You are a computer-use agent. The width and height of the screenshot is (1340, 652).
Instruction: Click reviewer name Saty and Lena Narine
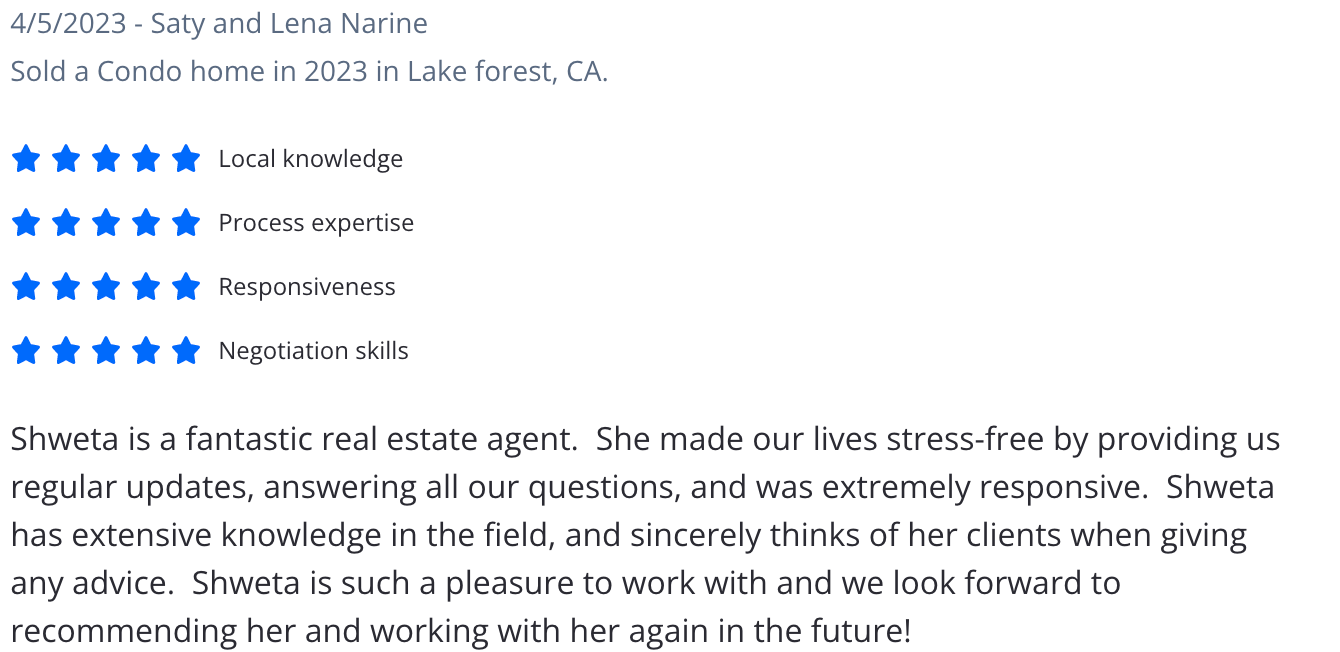[x=289, y=24]
